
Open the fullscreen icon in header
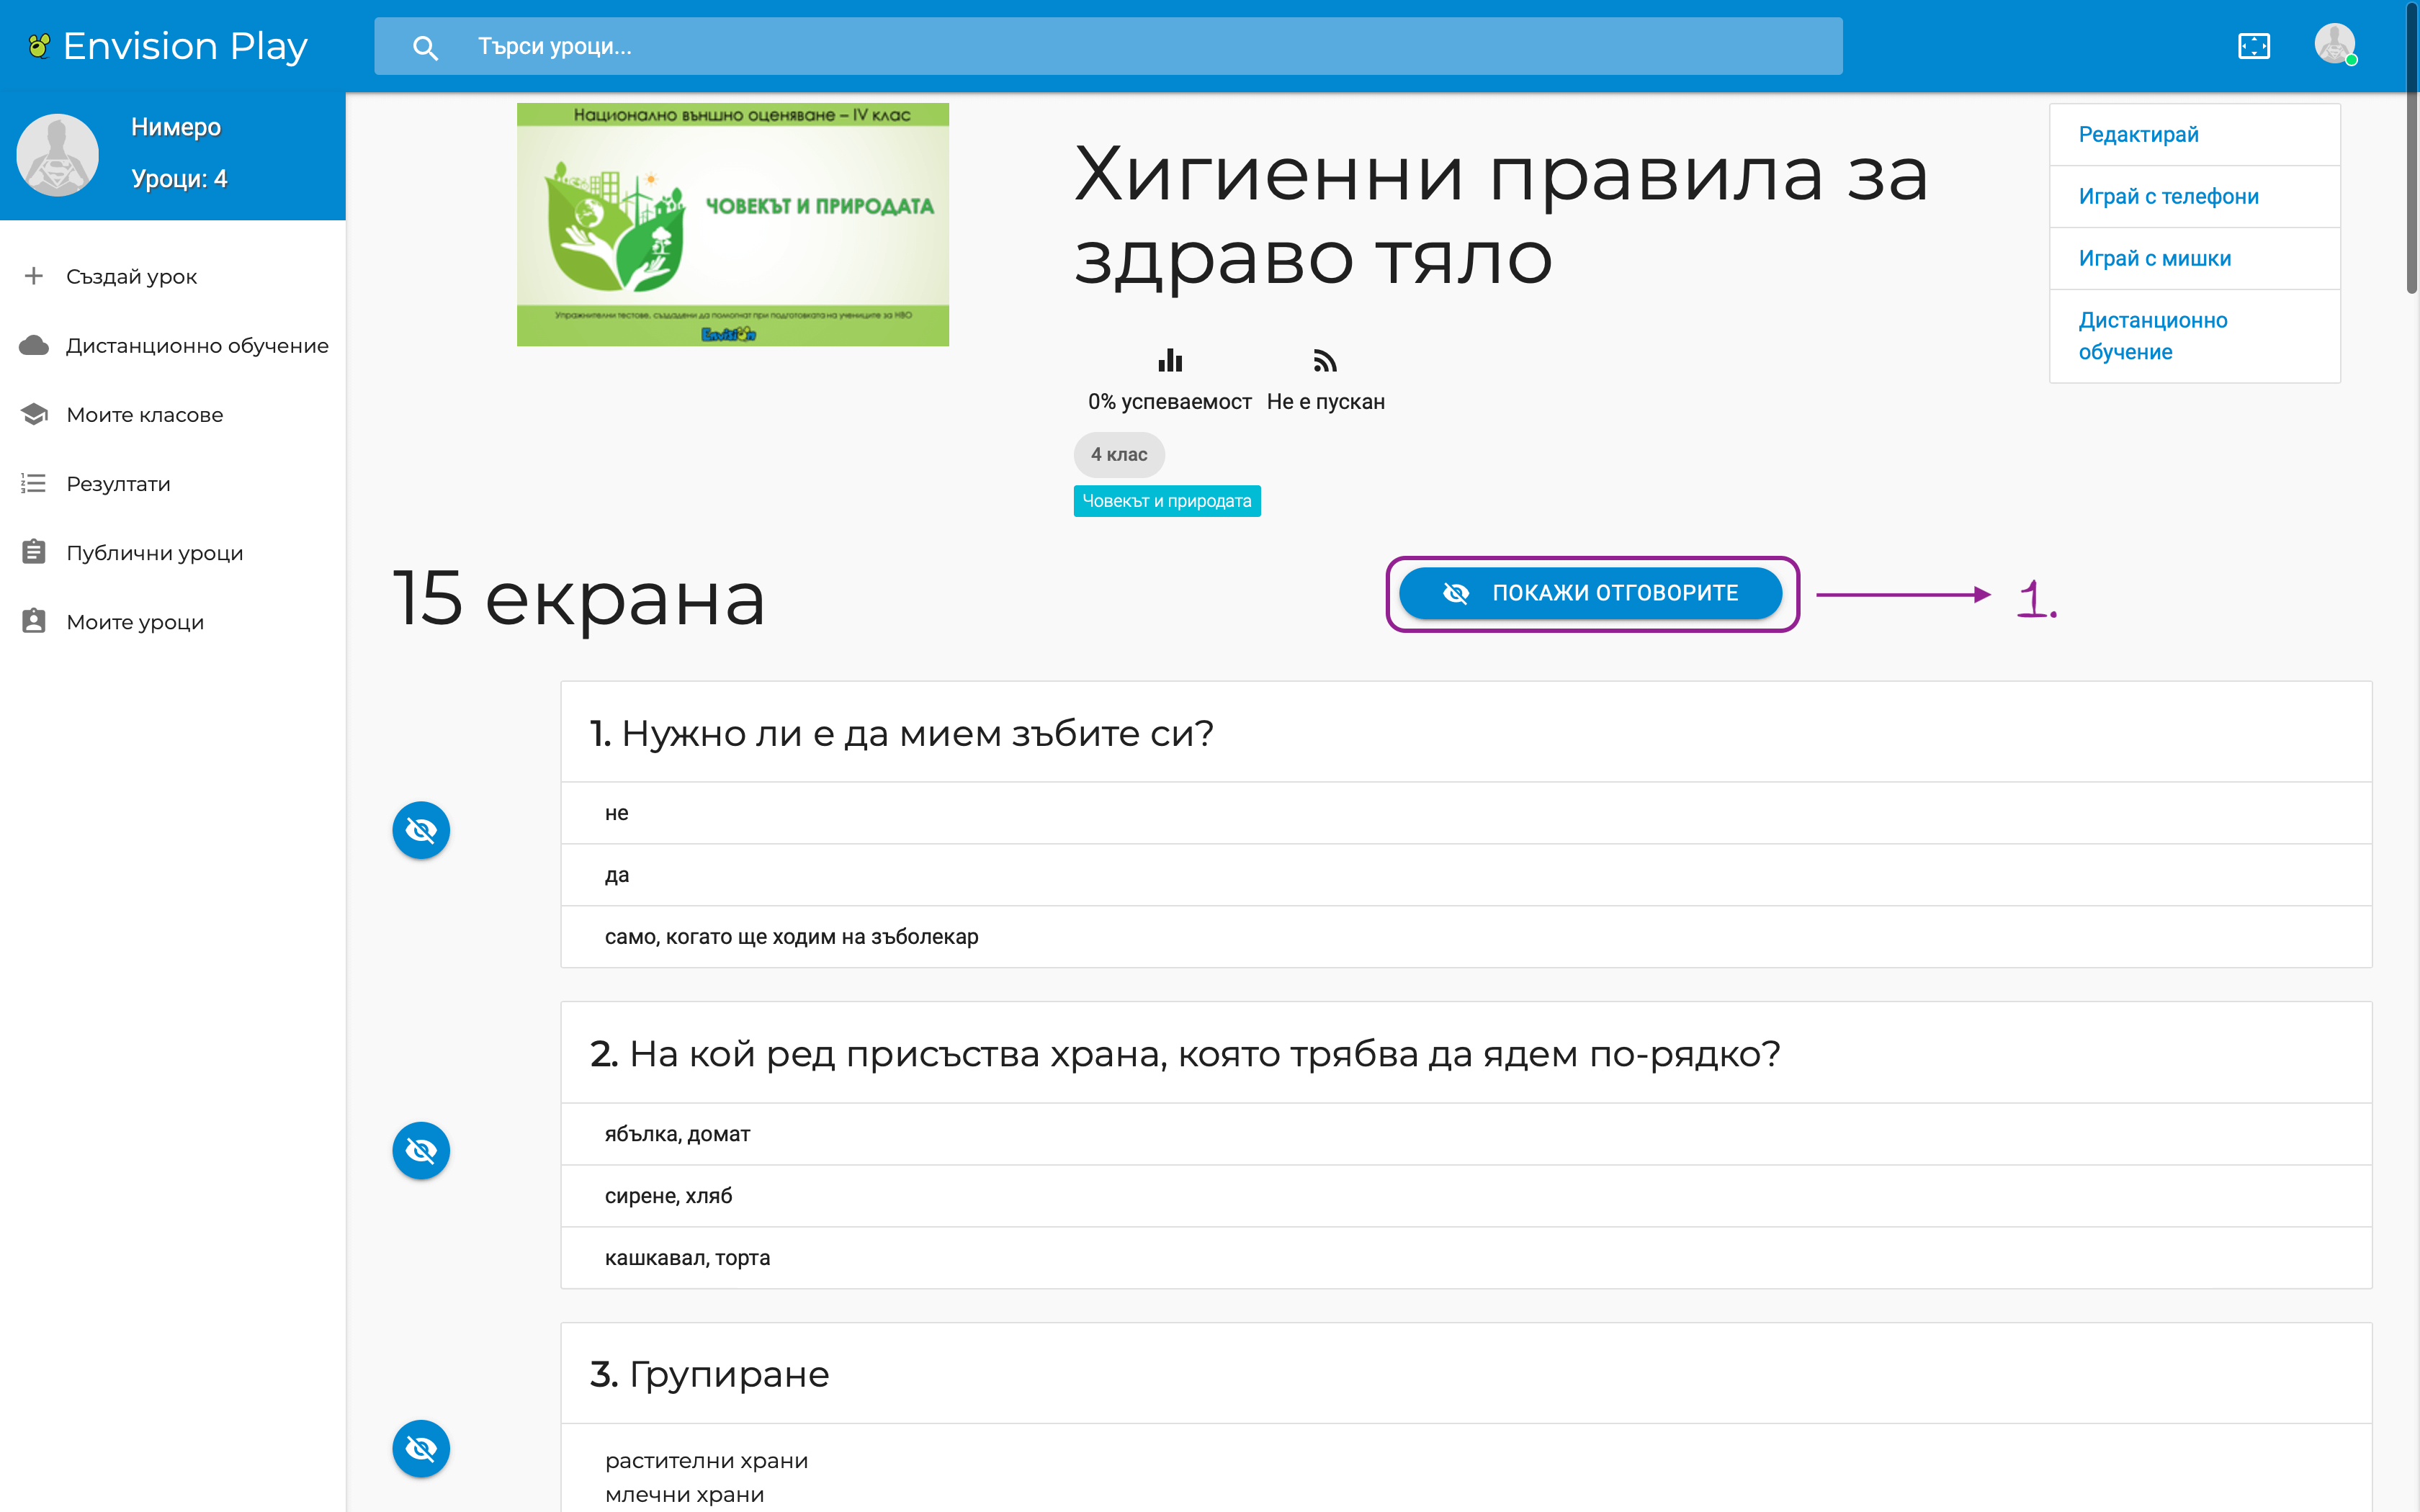pos(2253,46)
